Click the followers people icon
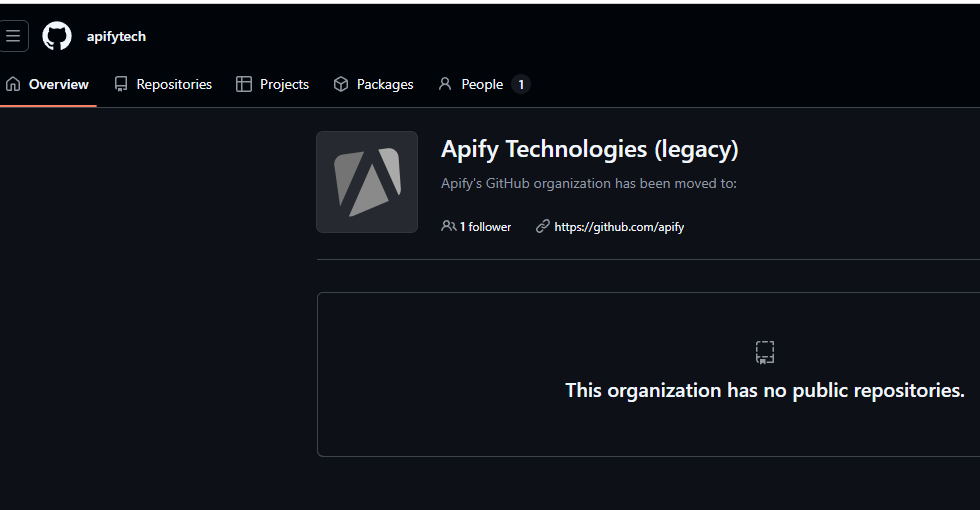980x510 pixels. [x=448, y=226]
